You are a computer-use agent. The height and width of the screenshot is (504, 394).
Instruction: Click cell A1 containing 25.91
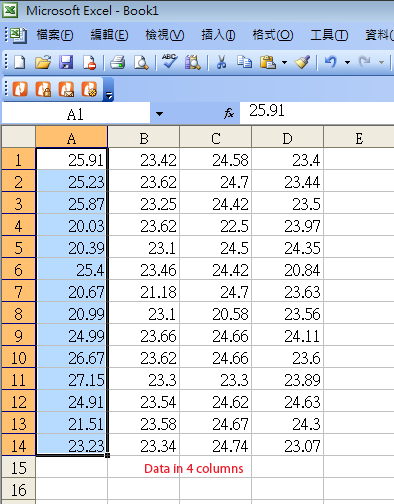pos(72,159)
